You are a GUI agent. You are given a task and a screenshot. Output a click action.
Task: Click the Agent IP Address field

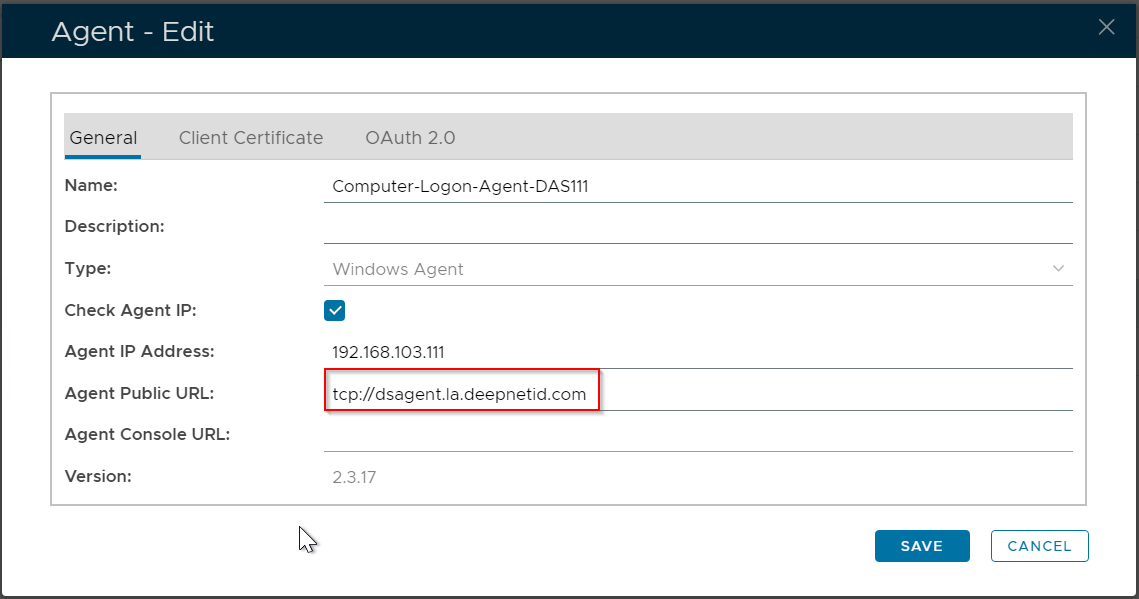[x=697, y=352]
